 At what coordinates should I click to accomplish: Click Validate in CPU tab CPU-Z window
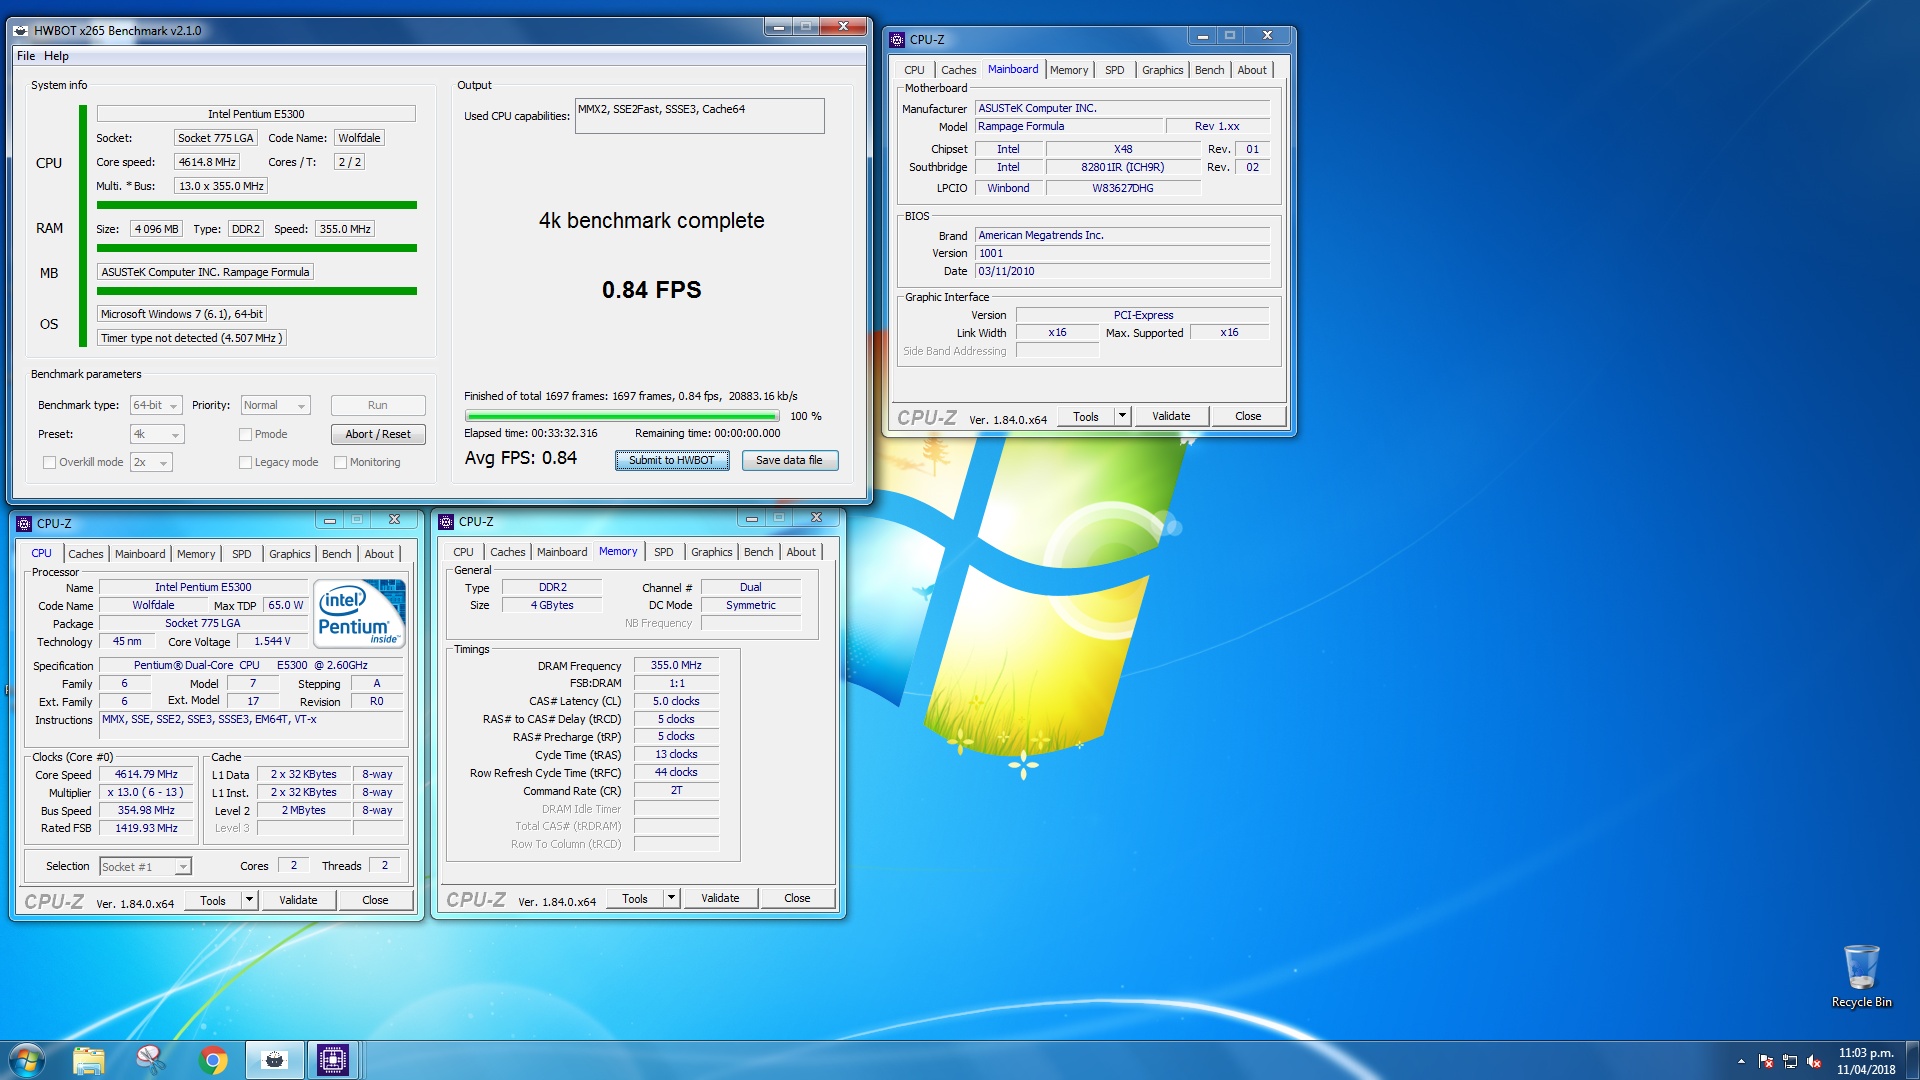point(297,900)
